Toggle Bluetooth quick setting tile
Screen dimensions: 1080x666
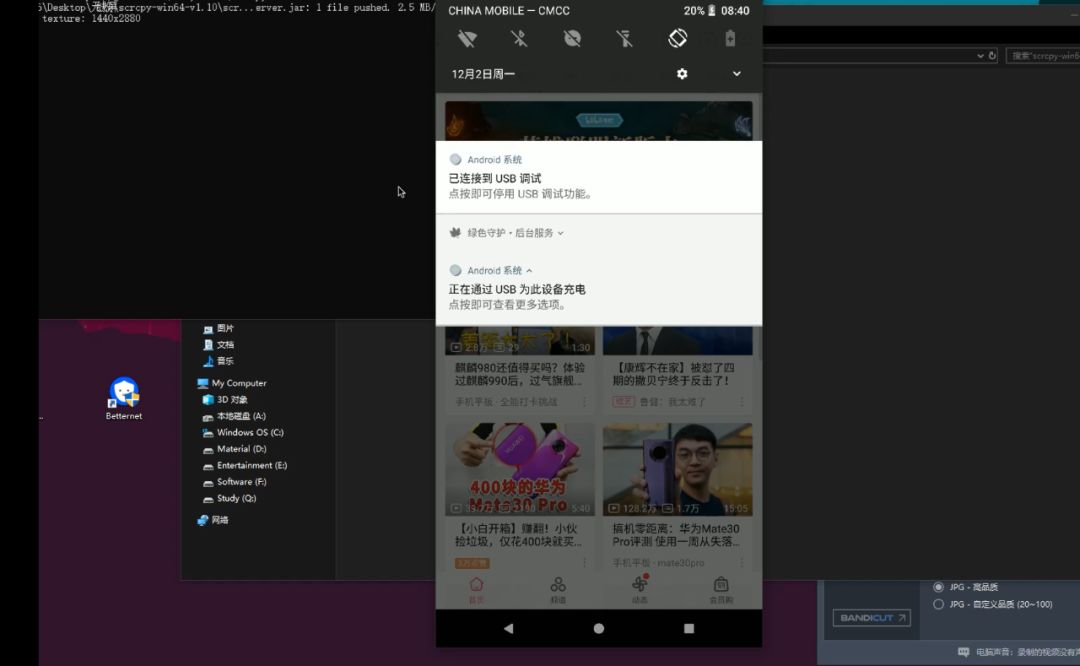519,39
